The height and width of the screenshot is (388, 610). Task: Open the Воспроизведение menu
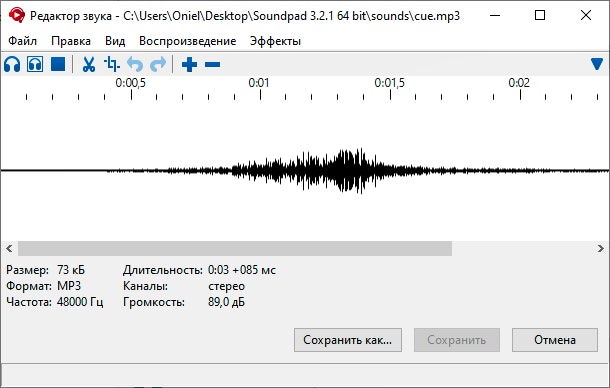coord(188,41)
